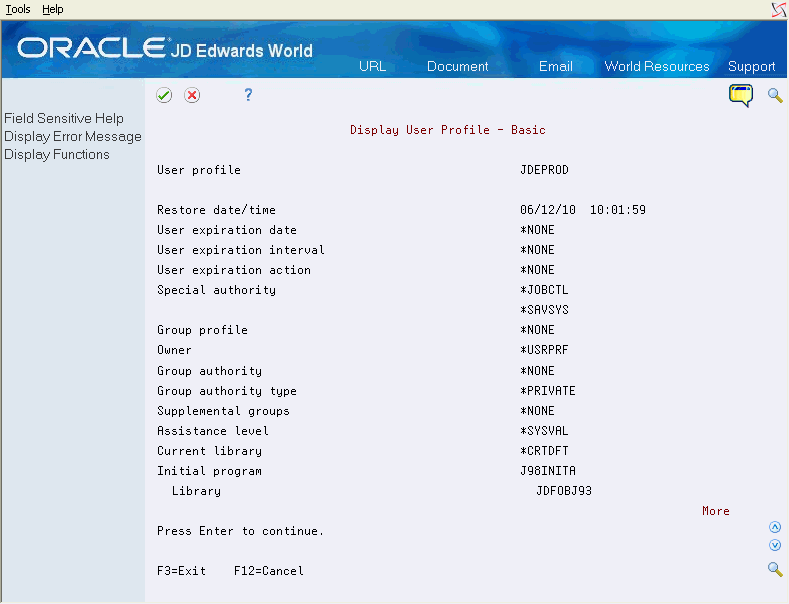Click the *JOBCTL special authority value

(x=544, y=290)
